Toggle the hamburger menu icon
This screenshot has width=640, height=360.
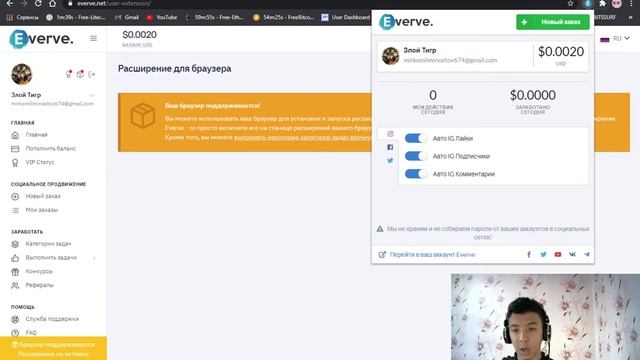[x=93, y=38]
